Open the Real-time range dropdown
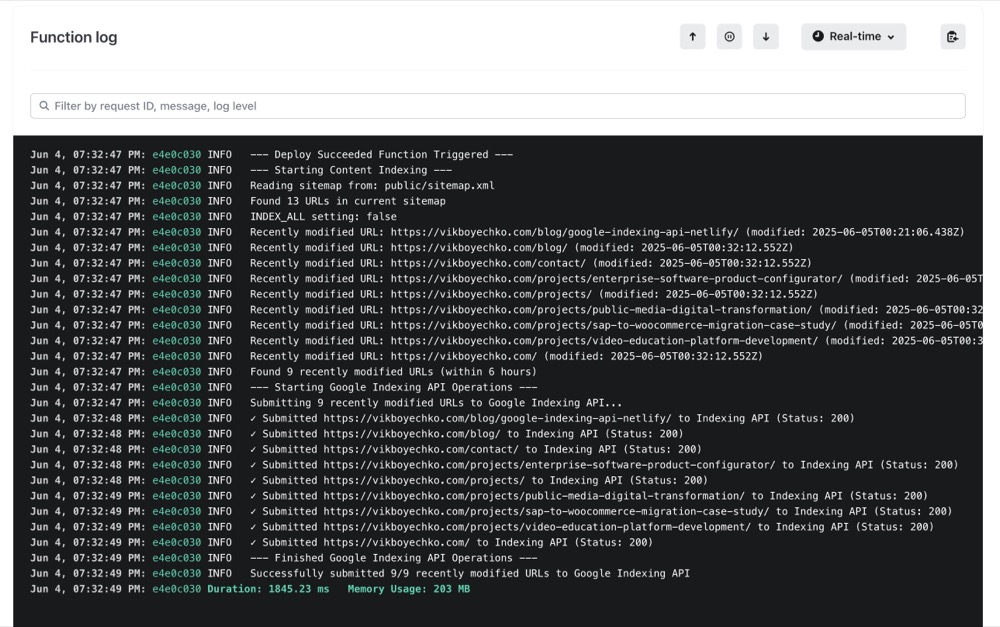Screen dimensions: 1000x627 [x=853, y=37]
